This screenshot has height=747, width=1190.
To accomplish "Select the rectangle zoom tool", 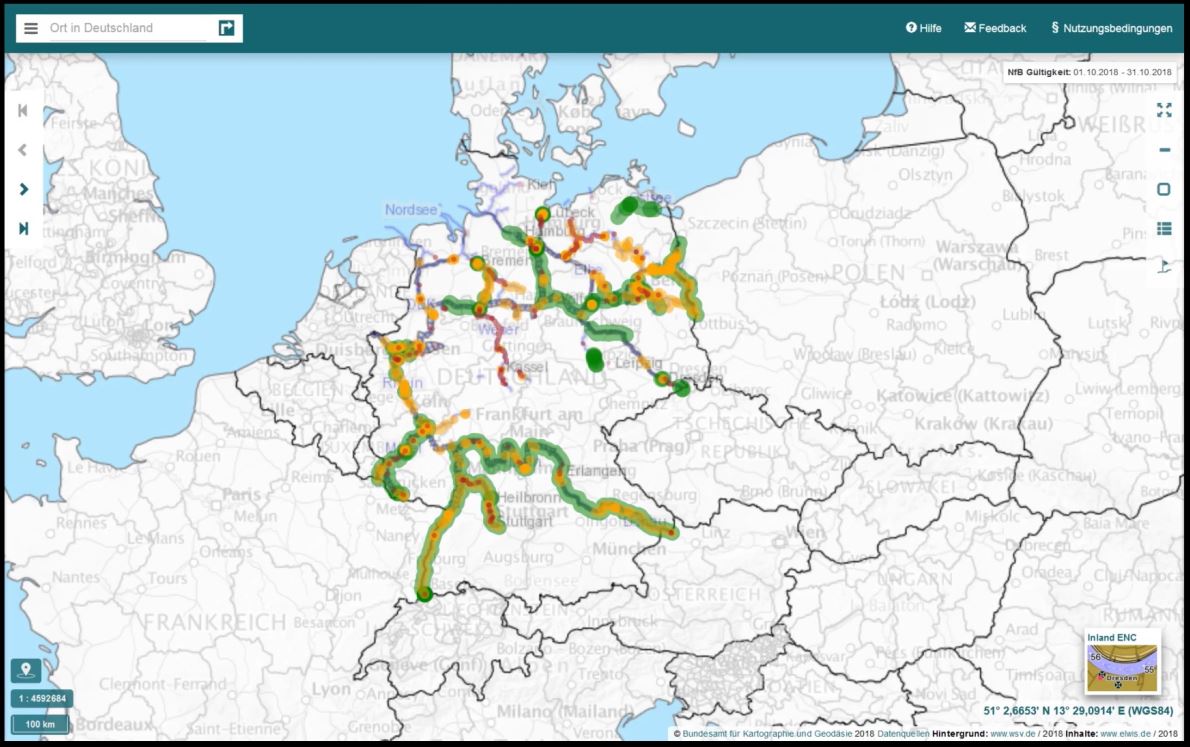I will tap(1163, 190).
